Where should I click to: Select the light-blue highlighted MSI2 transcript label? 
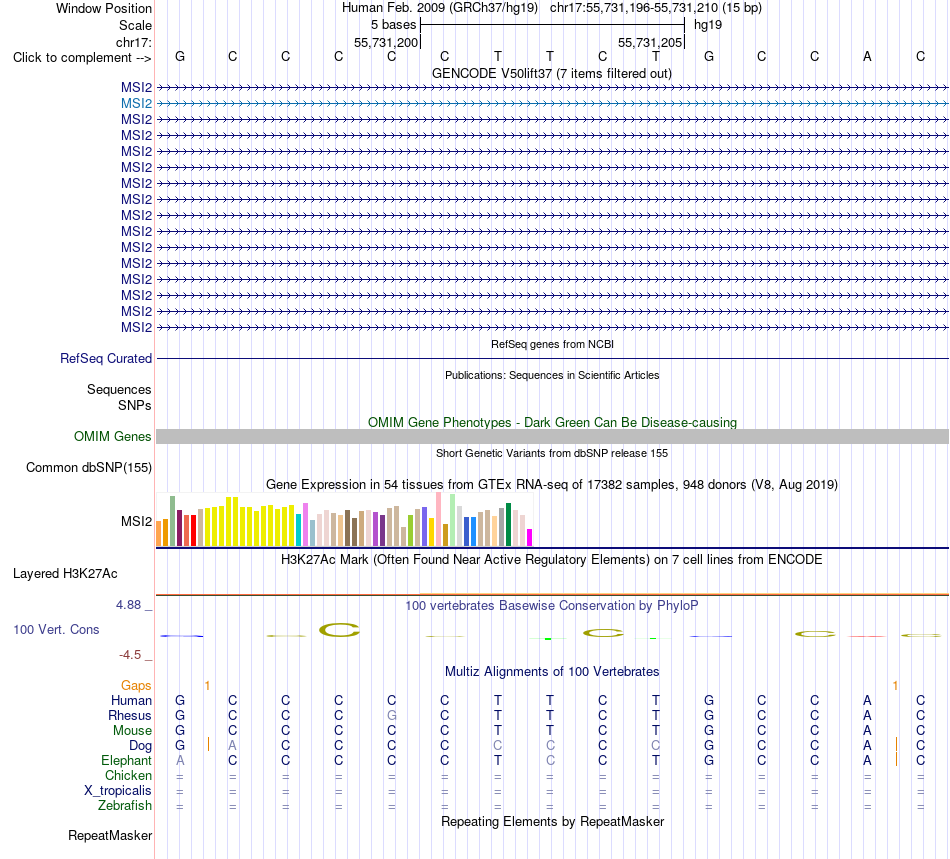coord(136,104)
